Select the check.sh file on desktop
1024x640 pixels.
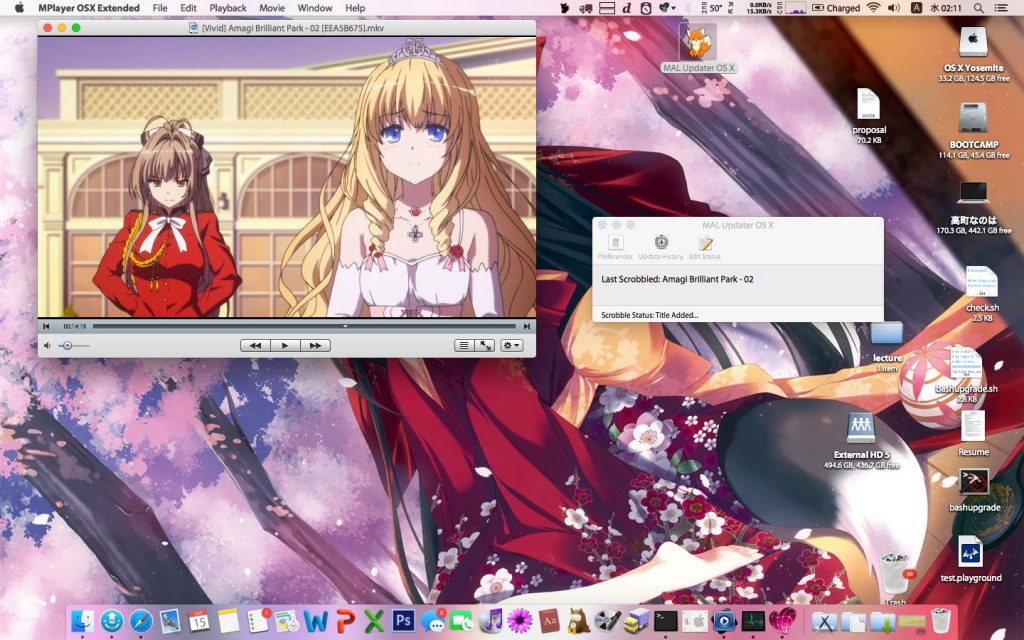point(982,282)
